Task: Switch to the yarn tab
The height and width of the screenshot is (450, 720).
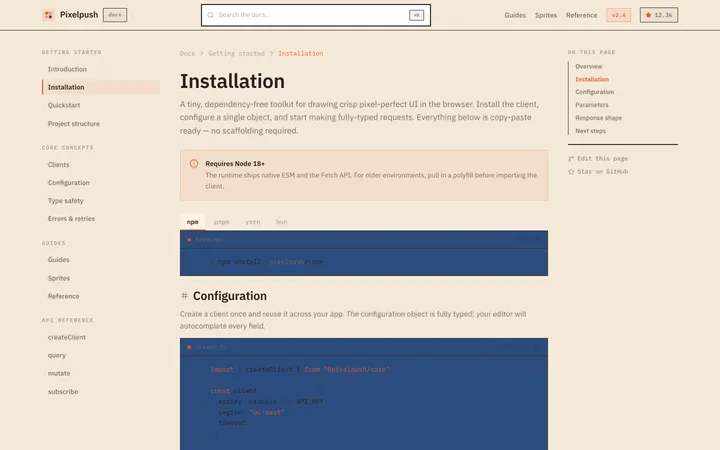Action: tap(253, 222)
